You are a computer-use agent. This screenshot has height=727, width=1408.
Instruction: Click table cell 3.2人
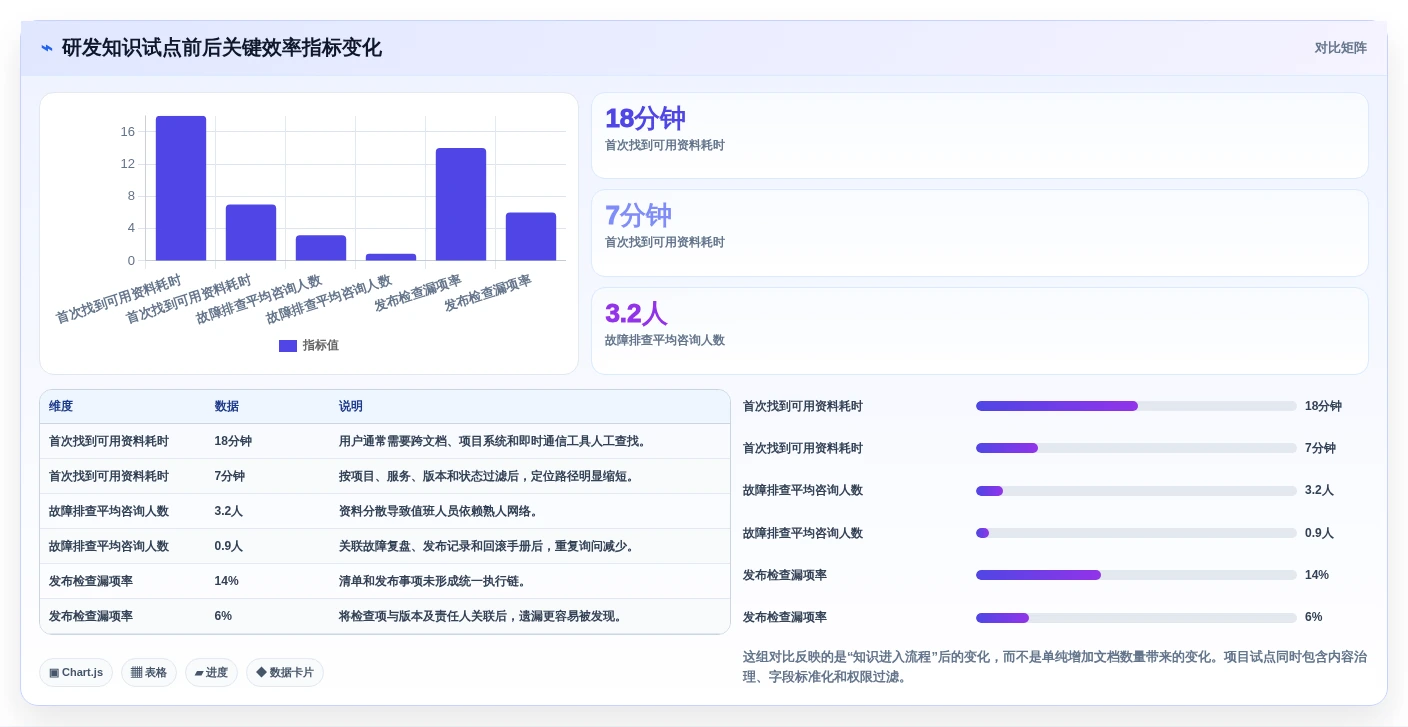click(228, 511)
